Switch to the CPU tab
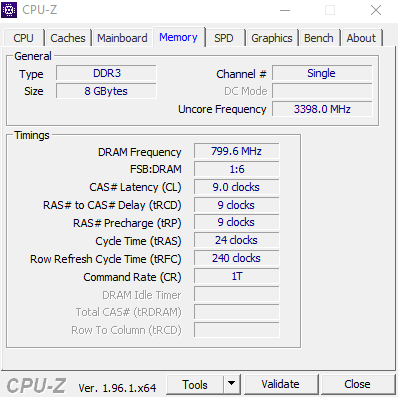398x397 pixels. [x=24, y=38]
